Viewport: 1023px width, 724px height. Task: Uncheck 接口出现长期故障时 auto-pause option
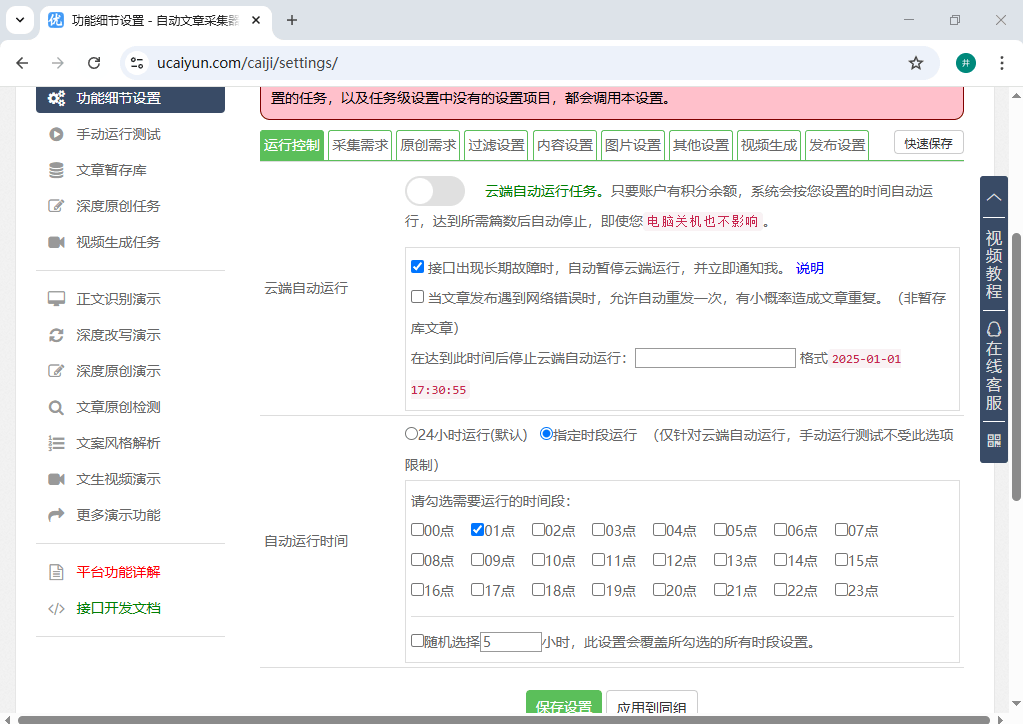click(x=417, y=266)
